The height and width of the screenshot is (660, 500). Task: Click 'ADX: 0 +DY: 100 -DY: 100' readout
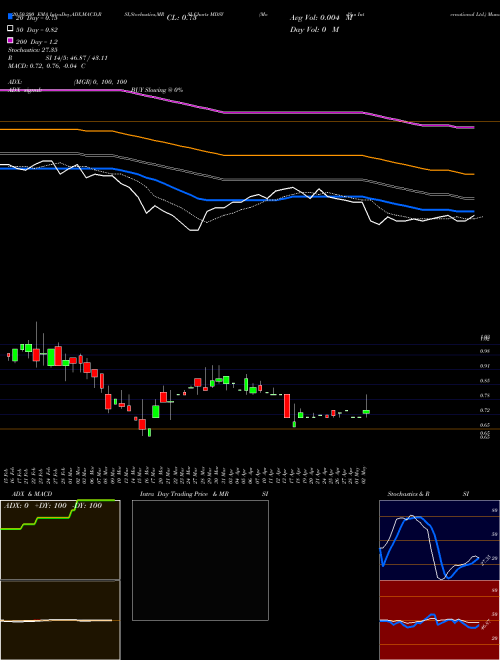coord(53,506)
